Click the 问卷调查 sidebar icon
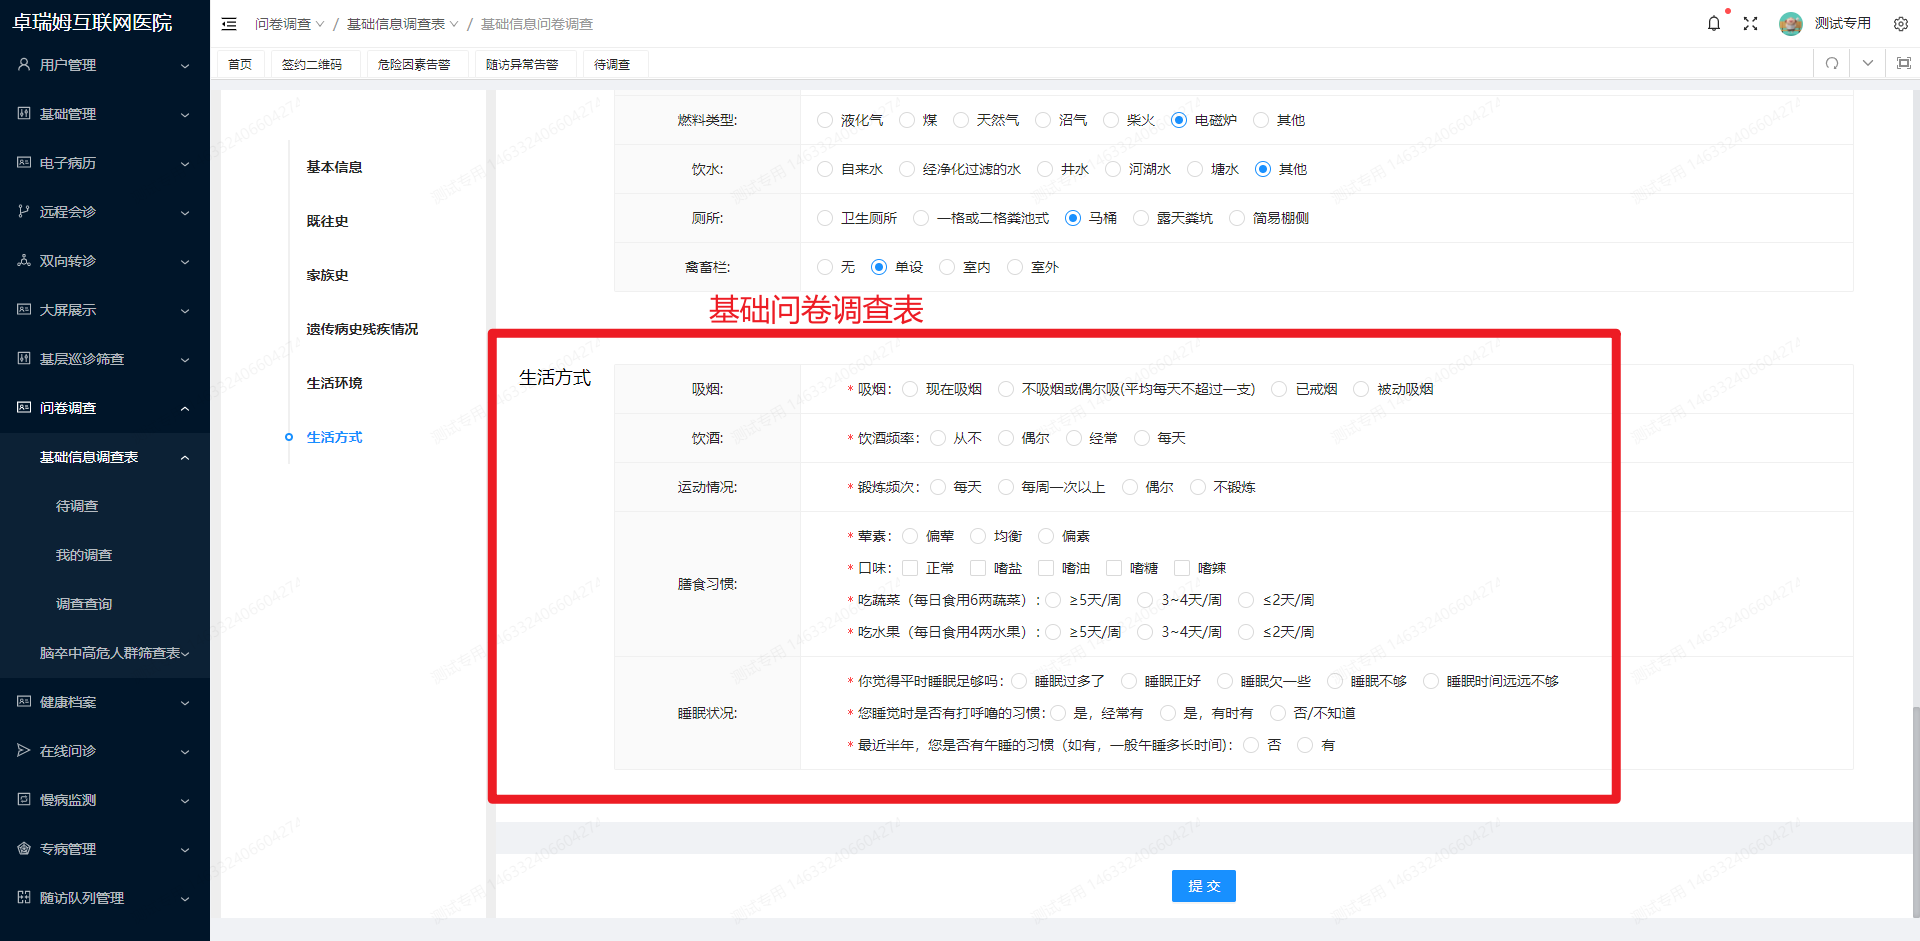The height and width of the screenshot is (941, 1920). 24,407
